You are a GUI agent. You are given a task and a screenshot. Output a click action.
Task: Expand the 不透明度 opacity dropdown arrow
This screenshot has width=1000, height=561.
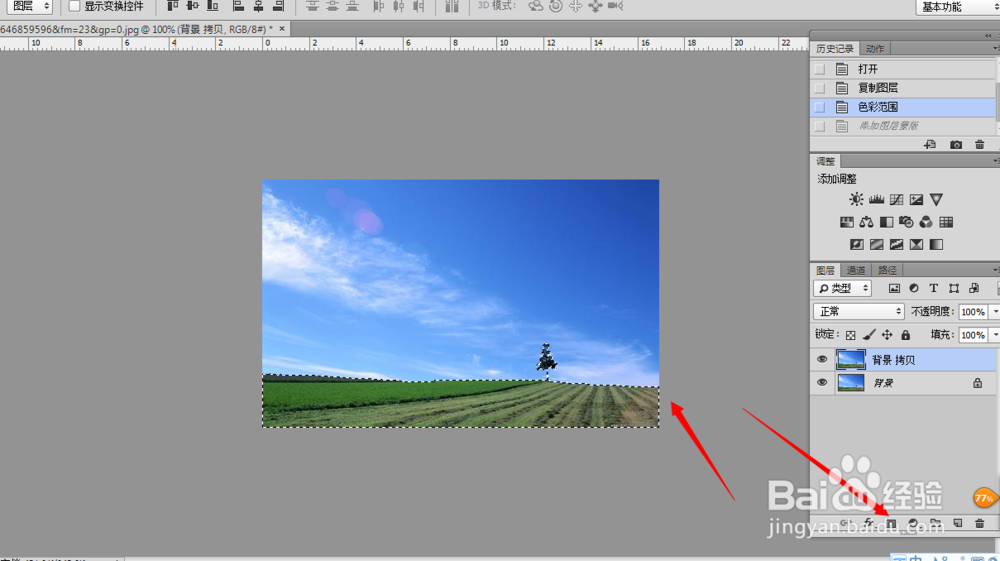coord(995,312)
